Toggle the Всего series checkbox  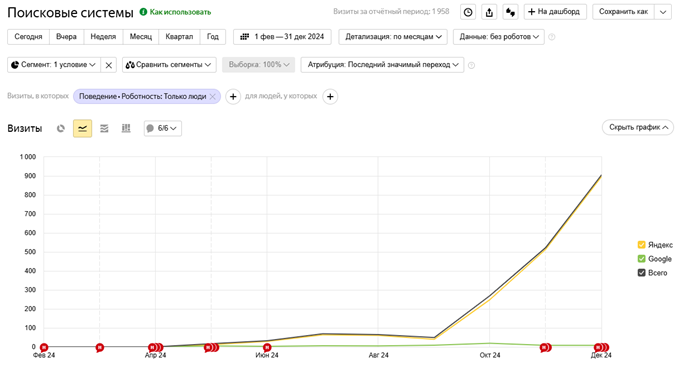click(x=642, y=273)
